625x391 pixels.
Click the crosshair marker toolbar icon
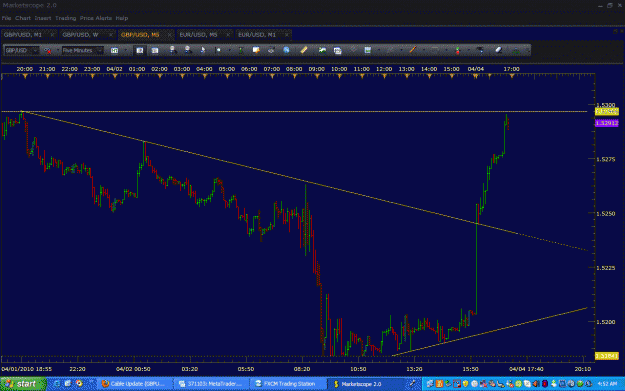pos(218,51)
